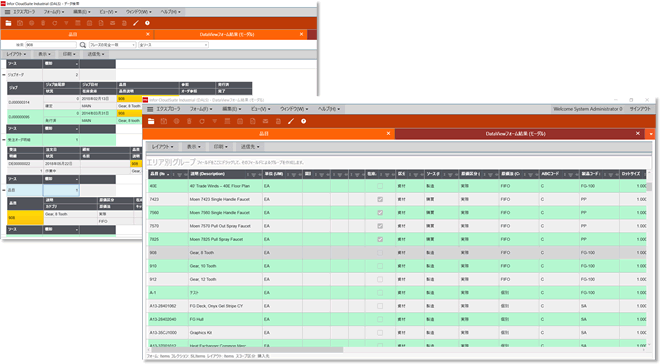This screenshot has width=660, height=364.
Task: Click the white round icon ending back window toolbar
Action: [147, 23]
